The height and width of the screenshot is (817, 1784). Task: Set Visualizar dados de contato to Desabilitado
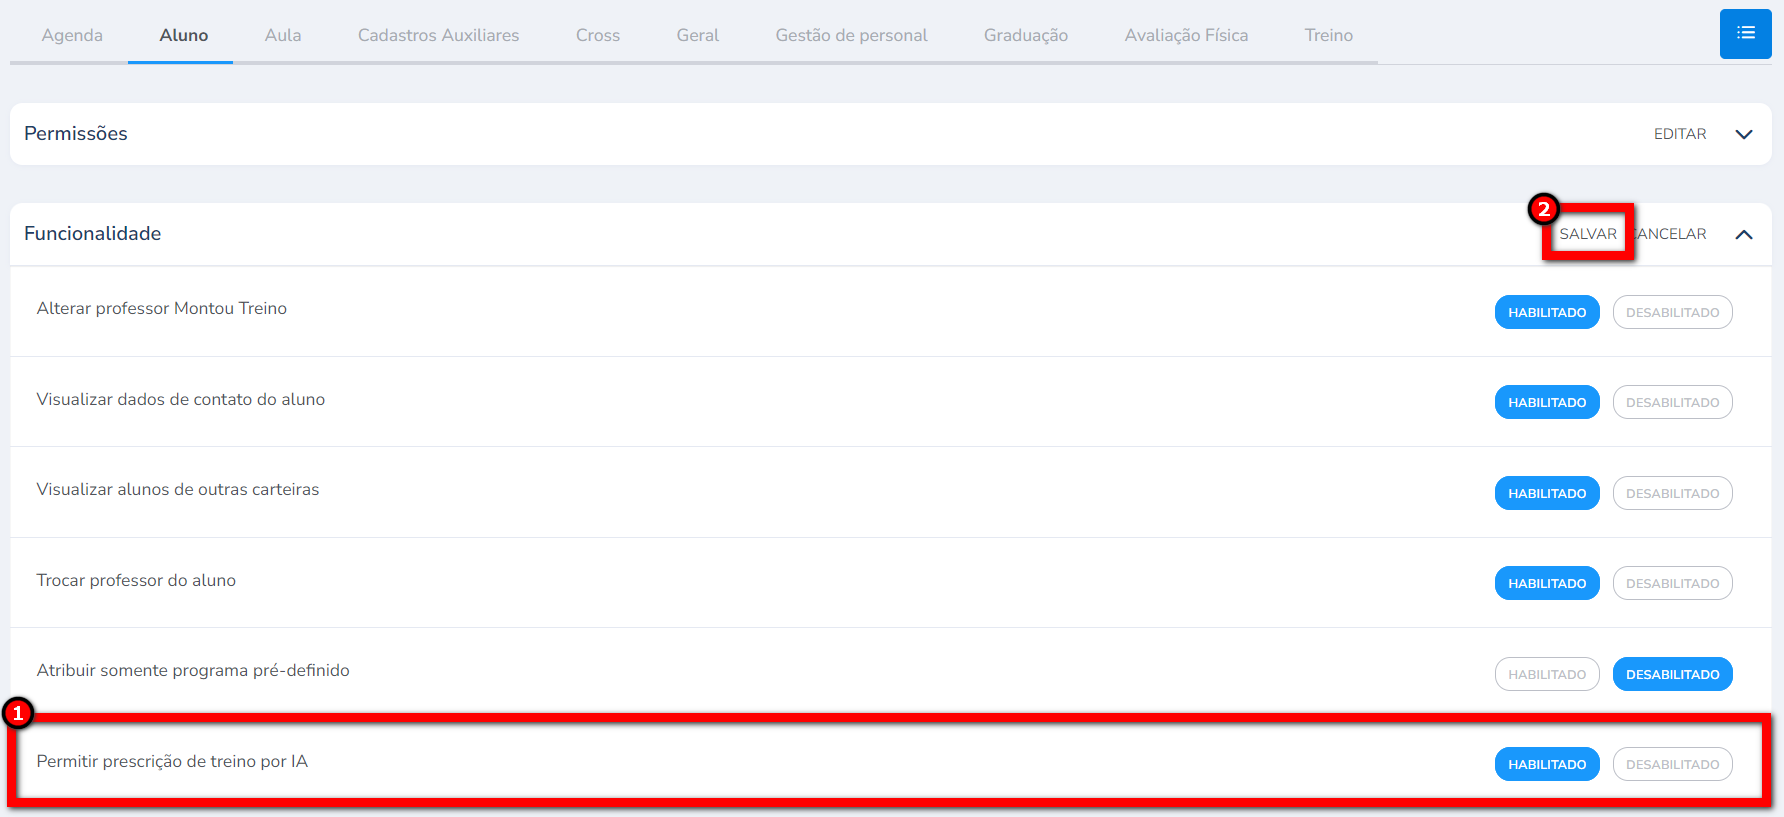1672,402
